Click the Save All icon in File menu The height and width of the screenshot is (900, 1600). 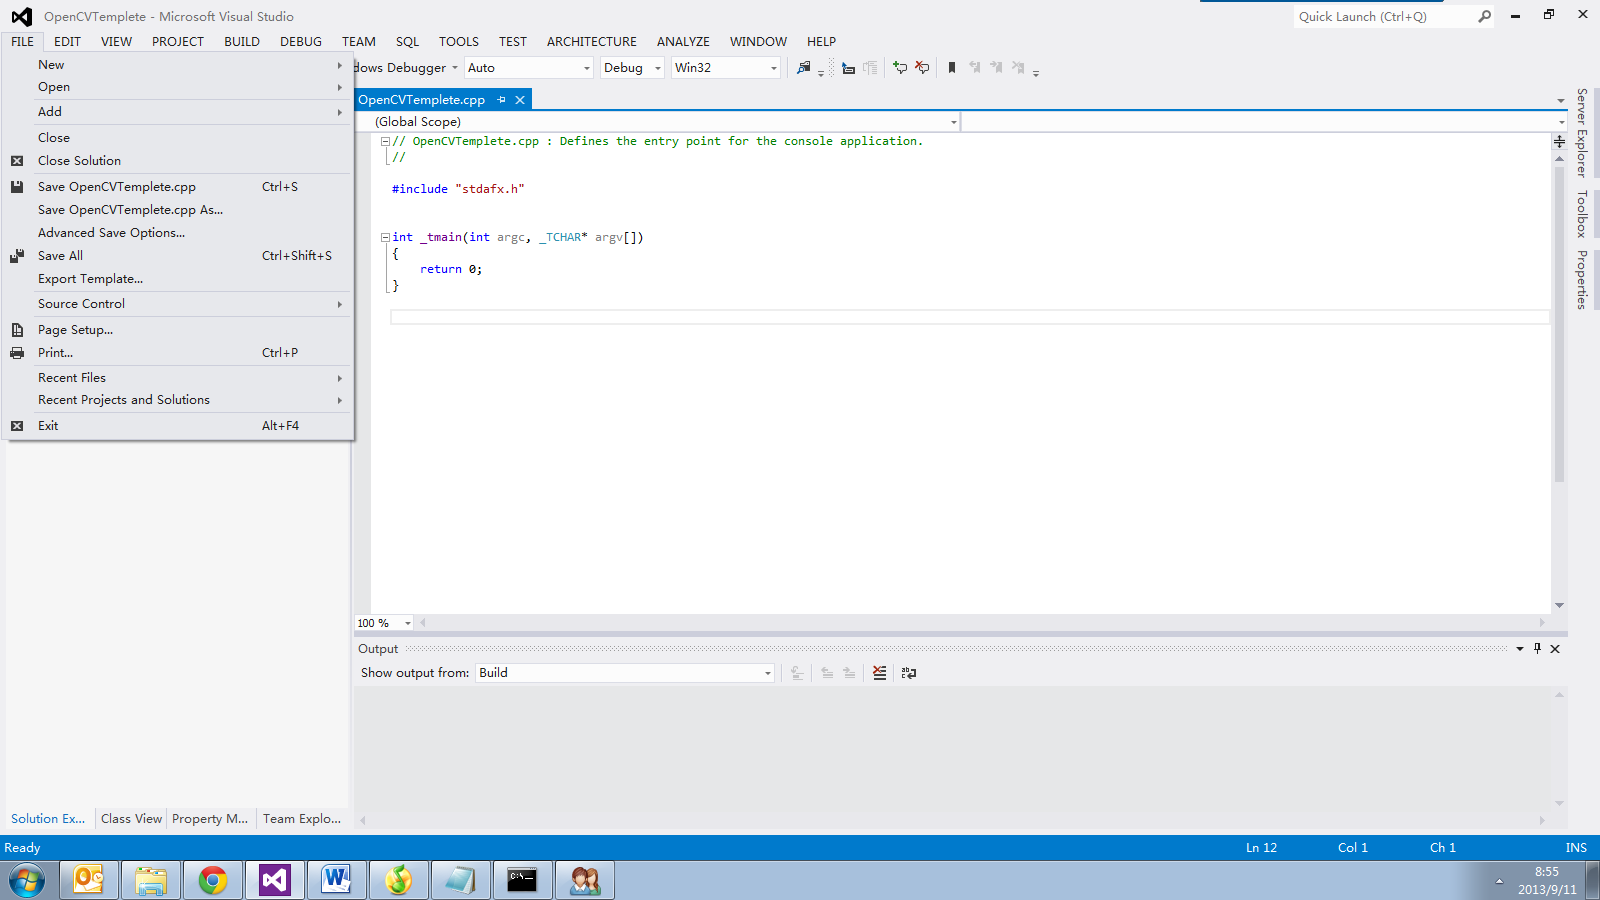tap(17, 256)
